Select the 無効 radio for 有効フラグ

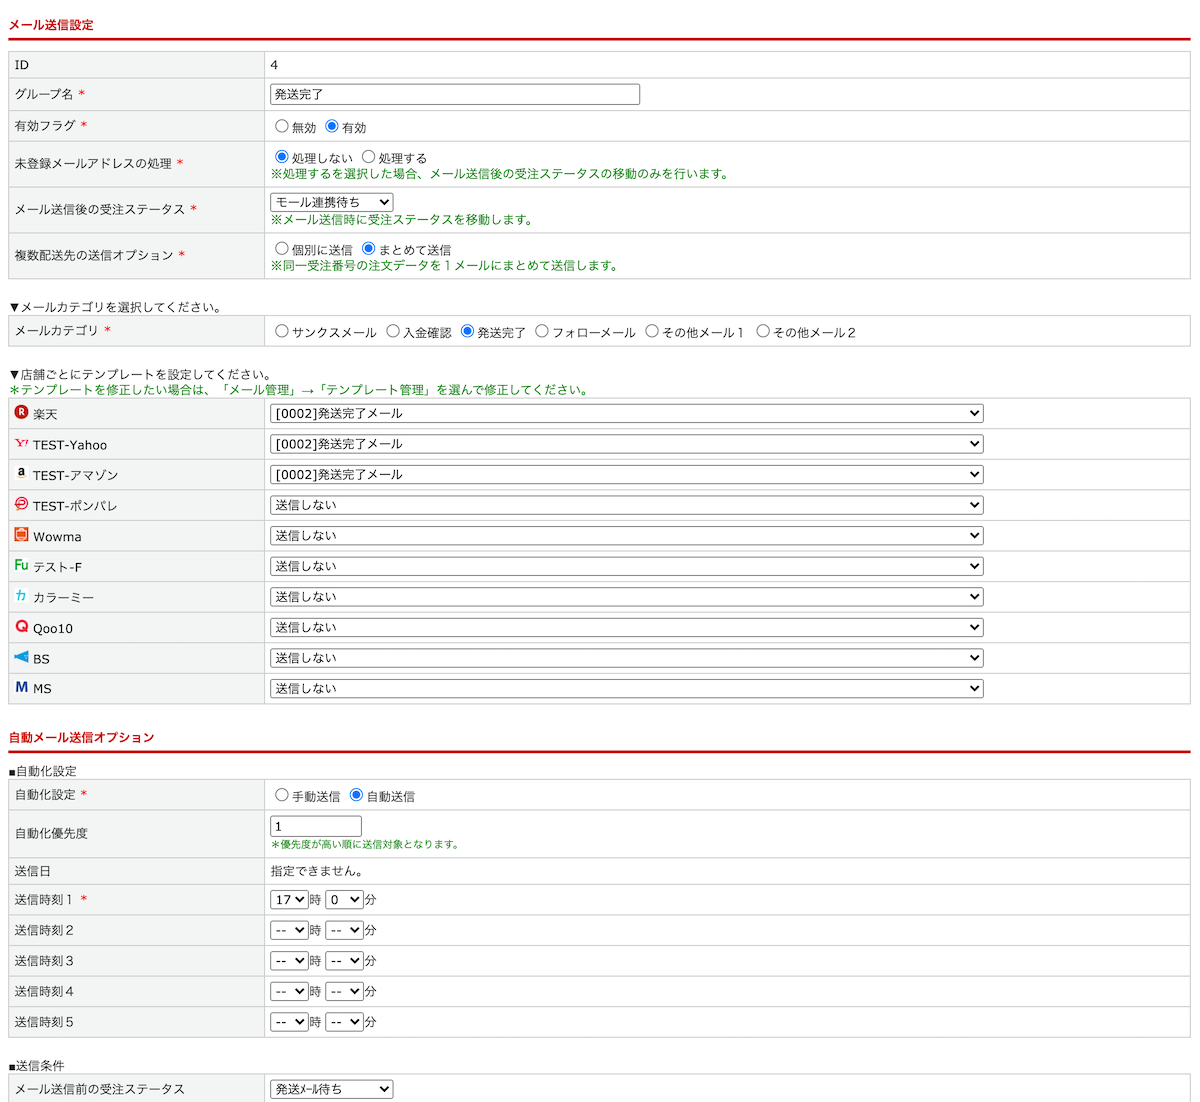282,126
